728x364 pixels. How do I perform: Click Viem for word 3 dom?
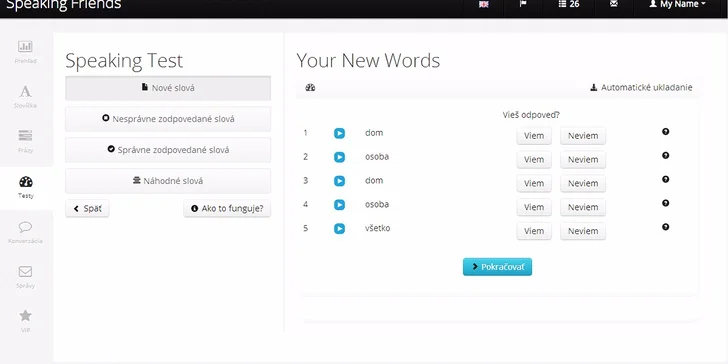[534, 183]
